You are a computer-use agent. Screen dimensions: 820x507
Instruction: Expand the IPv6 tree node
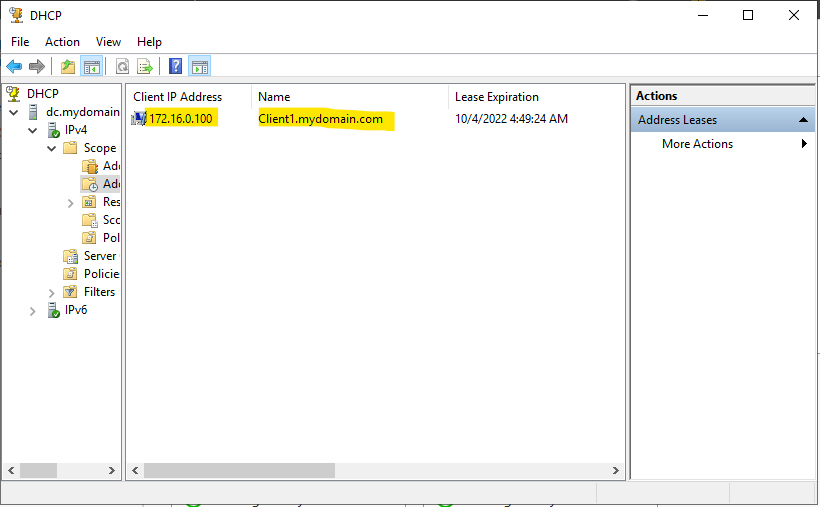(34, 310)
